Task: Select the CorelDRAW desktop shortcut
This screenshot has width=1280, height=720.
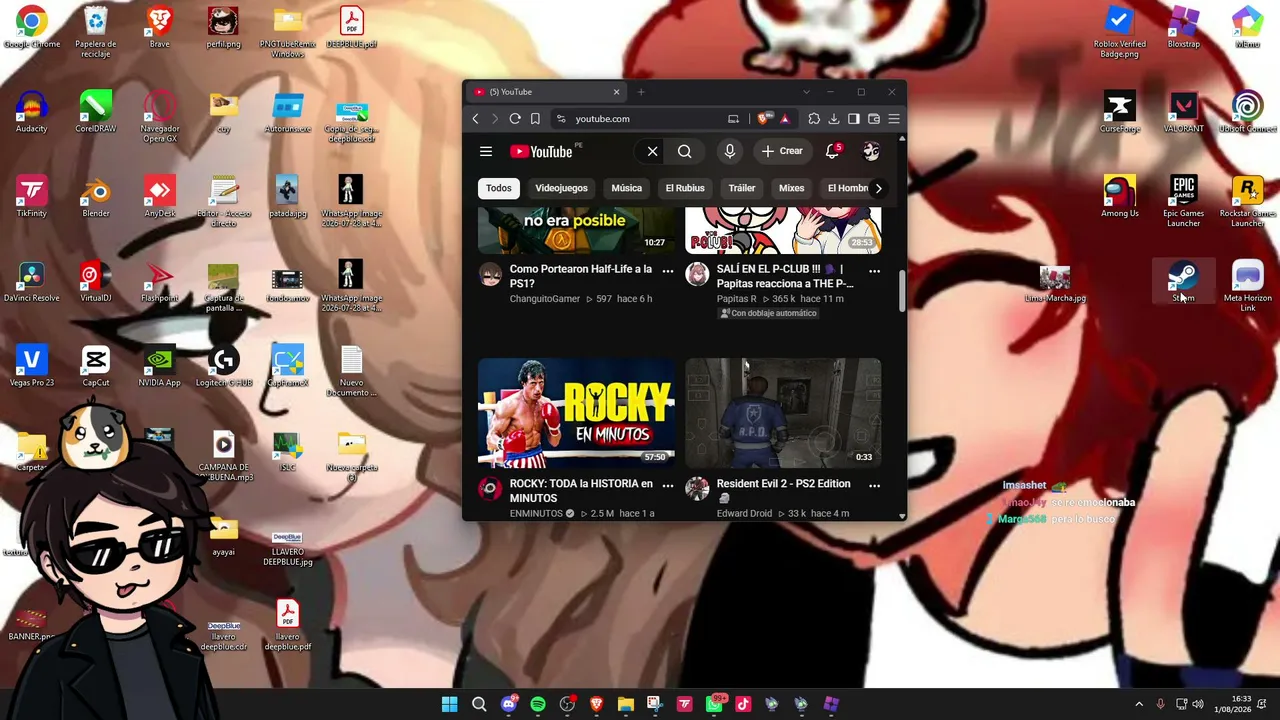Action: [96, 112]
